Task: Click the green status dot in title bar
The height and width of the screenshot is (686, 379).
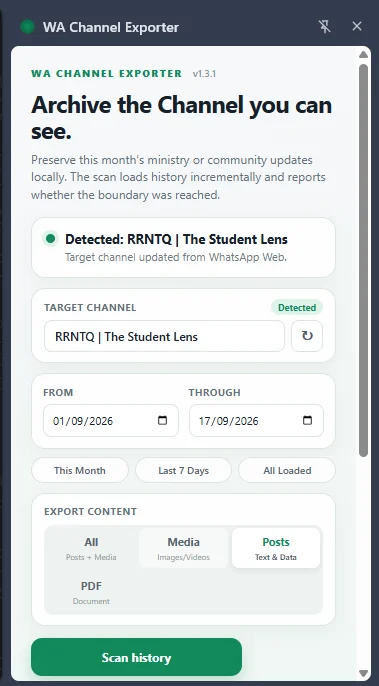Action: pos(28,27)
